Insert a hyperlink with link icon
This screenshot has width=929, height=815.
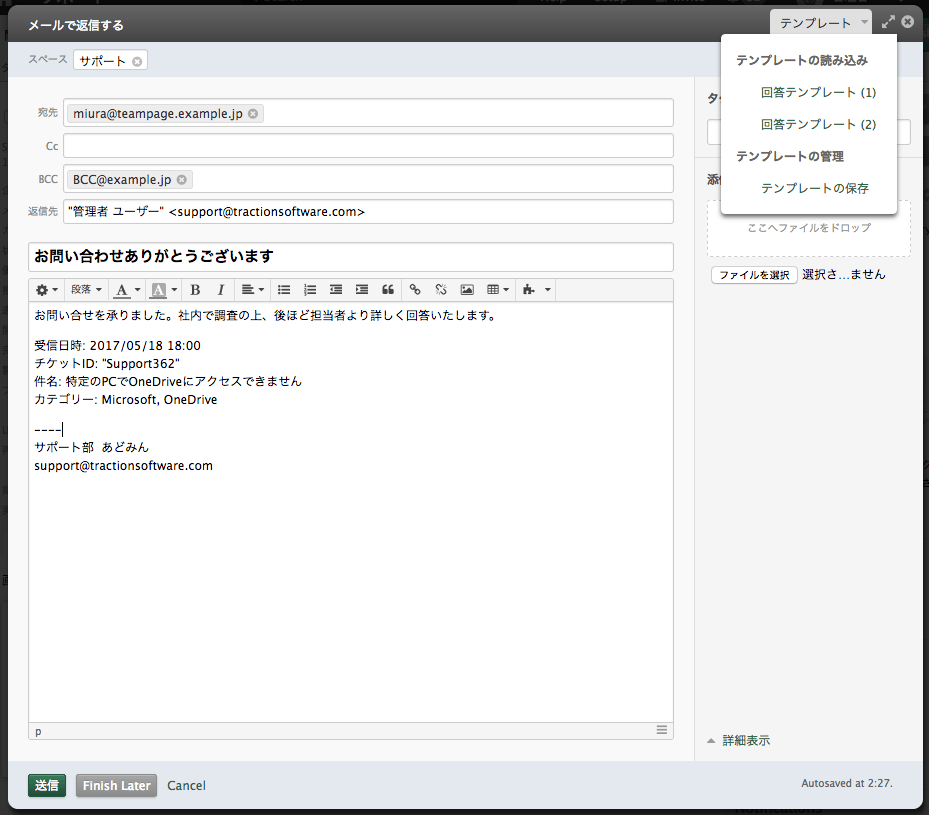[415, 290]
